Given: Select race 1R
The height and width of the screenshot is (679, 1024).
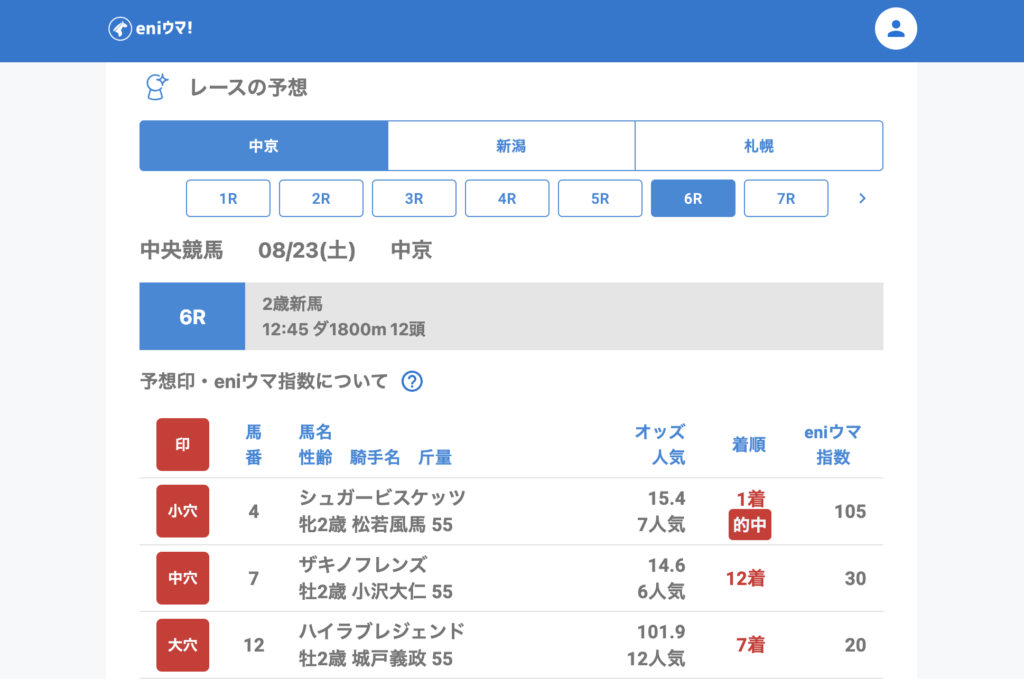Looking at the screenshot, I should (228, 198).
